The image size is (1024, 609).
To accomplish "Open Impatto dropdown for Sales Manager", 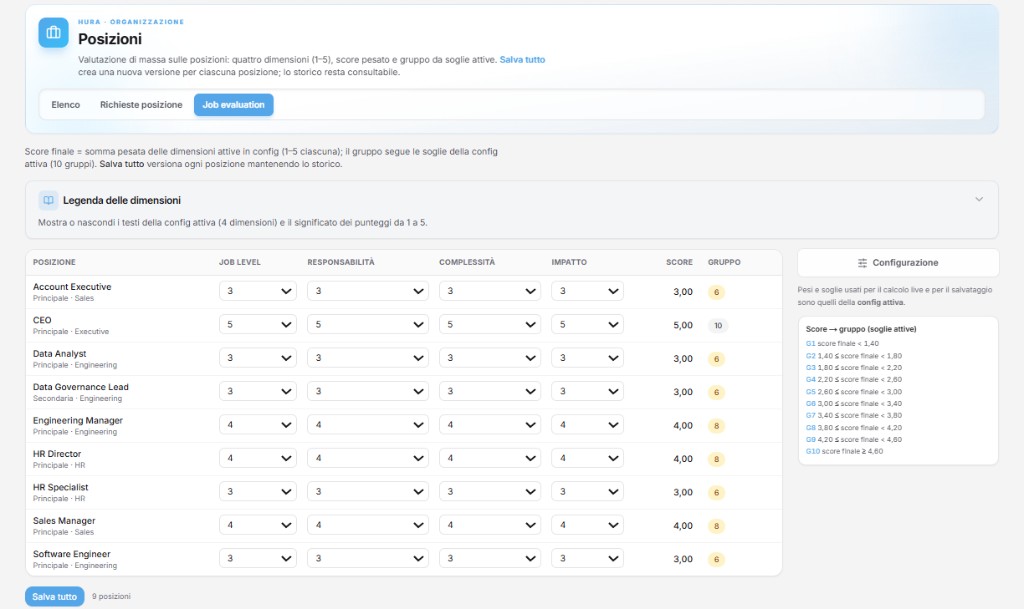I will pyautogui.click(x=587, y=525).
